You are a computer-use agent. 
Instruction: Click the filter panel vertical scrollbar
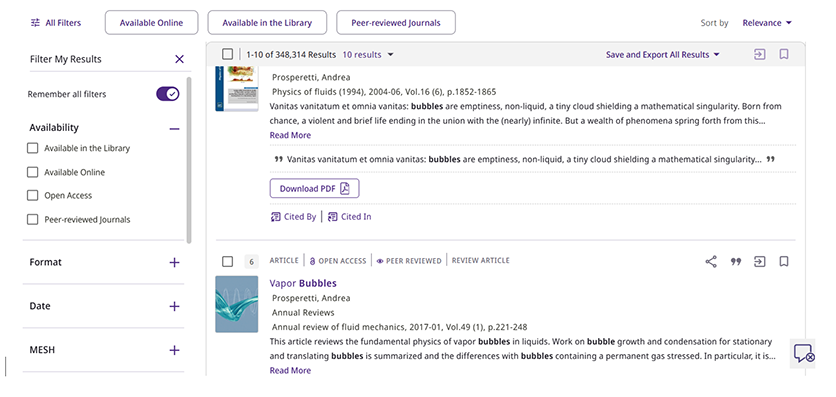(188, 160)
